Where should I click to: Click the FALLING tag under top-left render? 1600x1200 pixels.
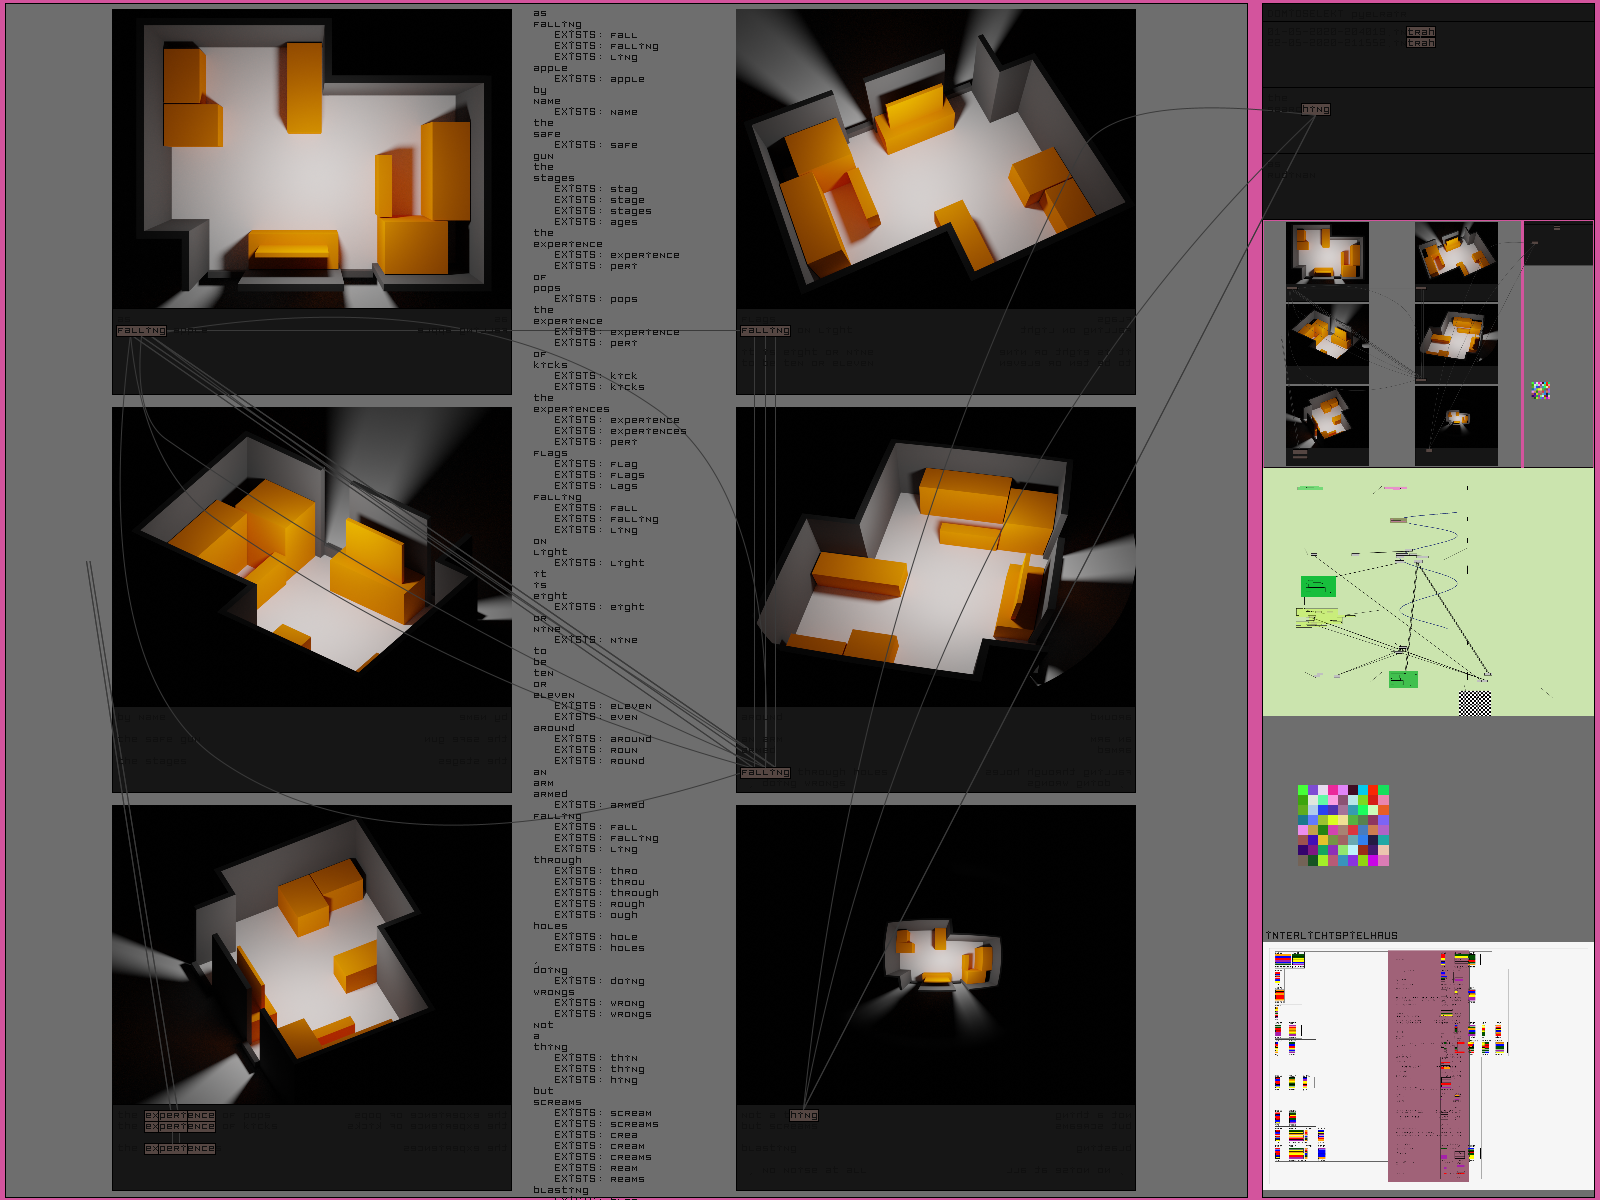pyautogui.click(x=141, y=331)
